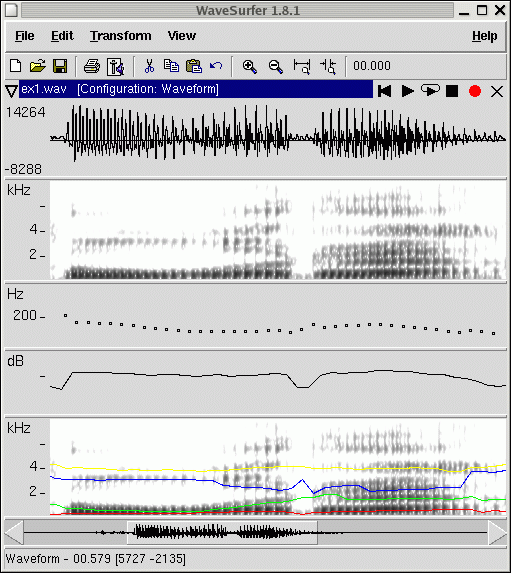Click the 200 Hz pitch axis label
This screenshot has width=511, height=573.
click(x=25, y=315)
